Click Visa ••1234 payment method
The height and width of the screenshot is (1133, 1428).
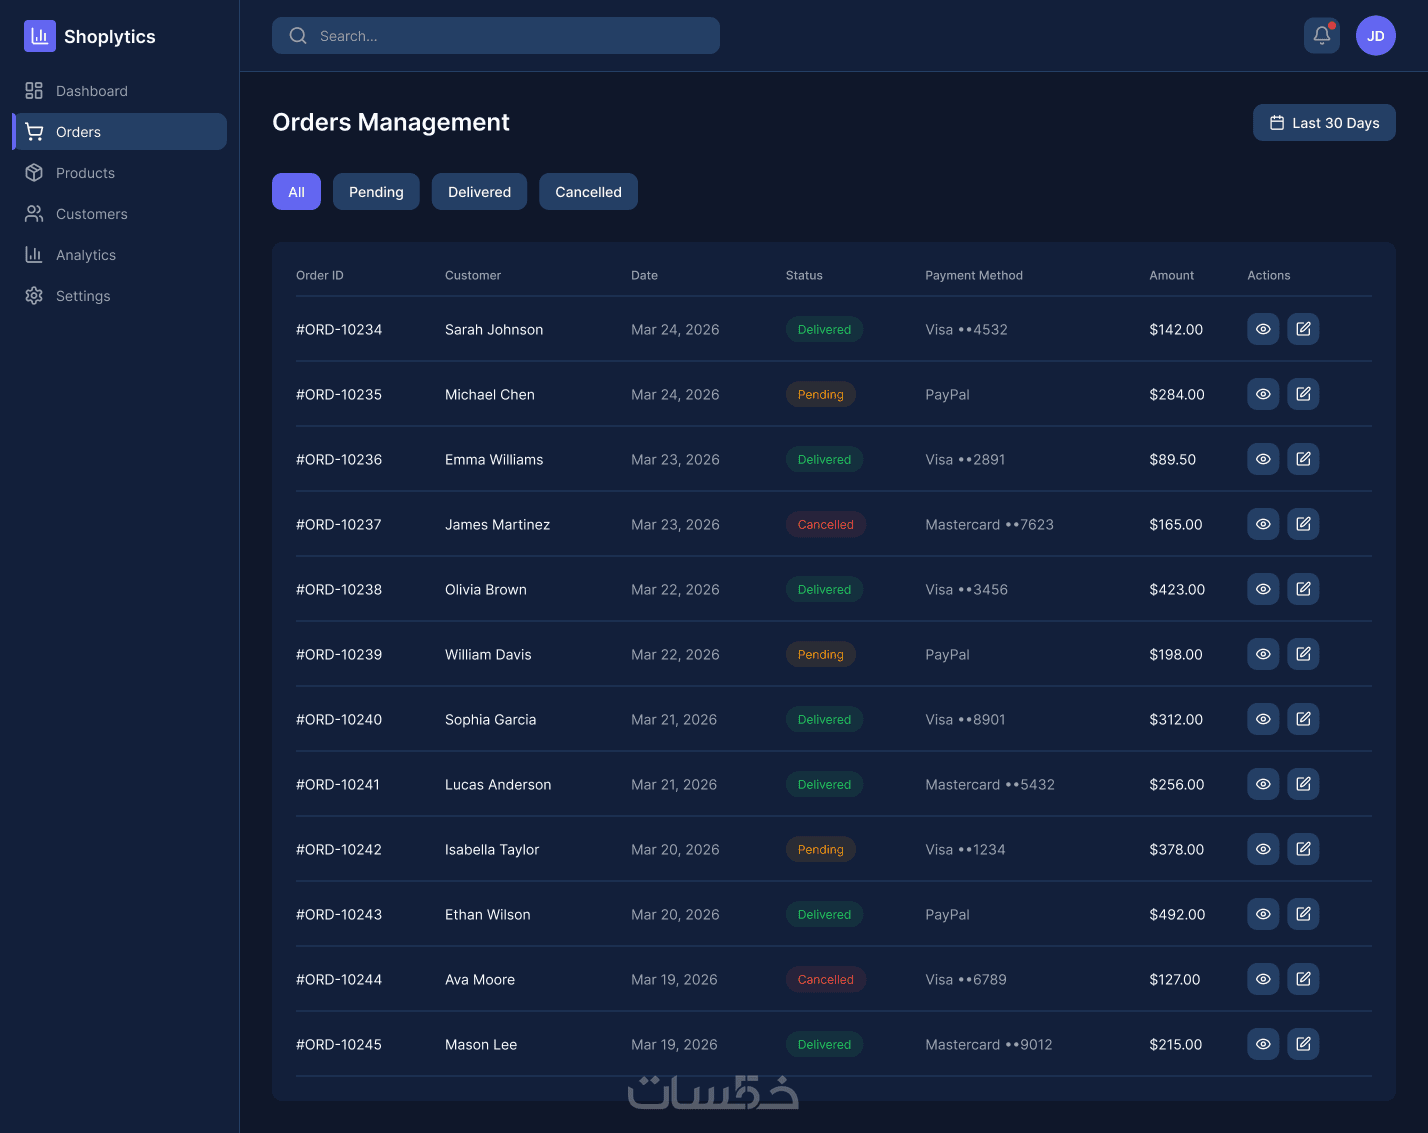coord(965,850)
